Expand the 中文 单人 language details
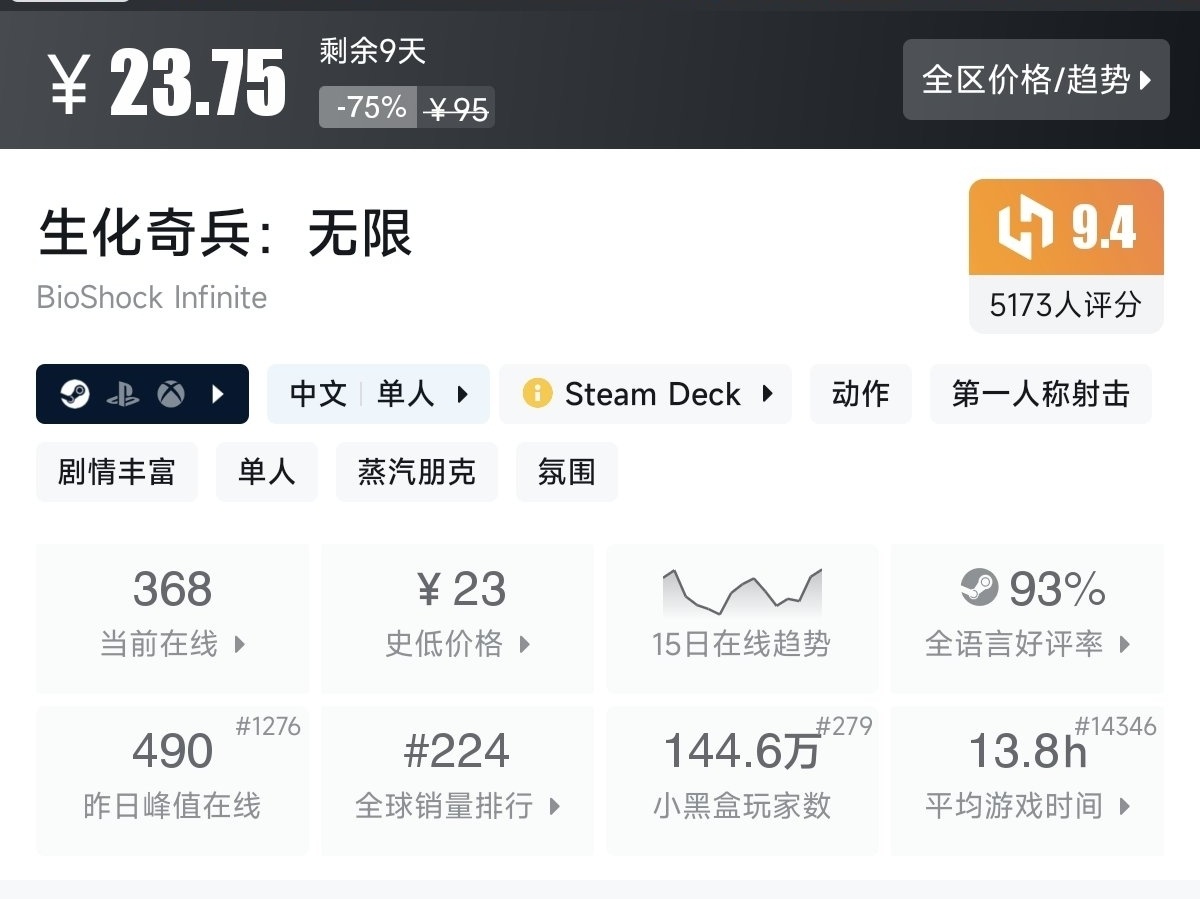This screenshot has height=899, width=1200. click(377, 394)
